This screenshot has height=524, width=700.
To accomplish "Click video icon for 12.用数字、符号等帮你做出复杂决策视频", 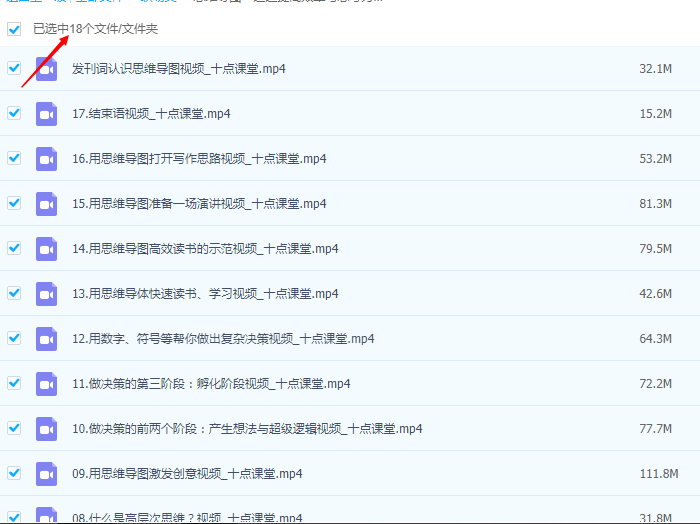I will pos(46,339).
